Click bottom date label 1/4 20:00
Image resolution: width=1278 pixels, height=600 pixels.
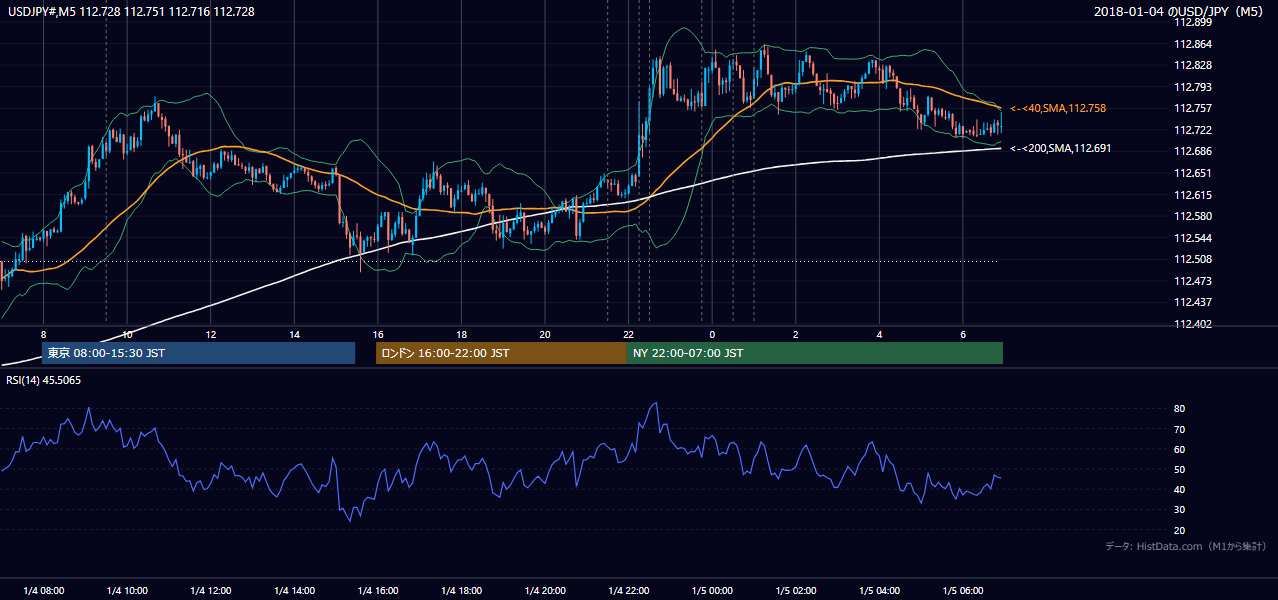[x=545, y=591]
